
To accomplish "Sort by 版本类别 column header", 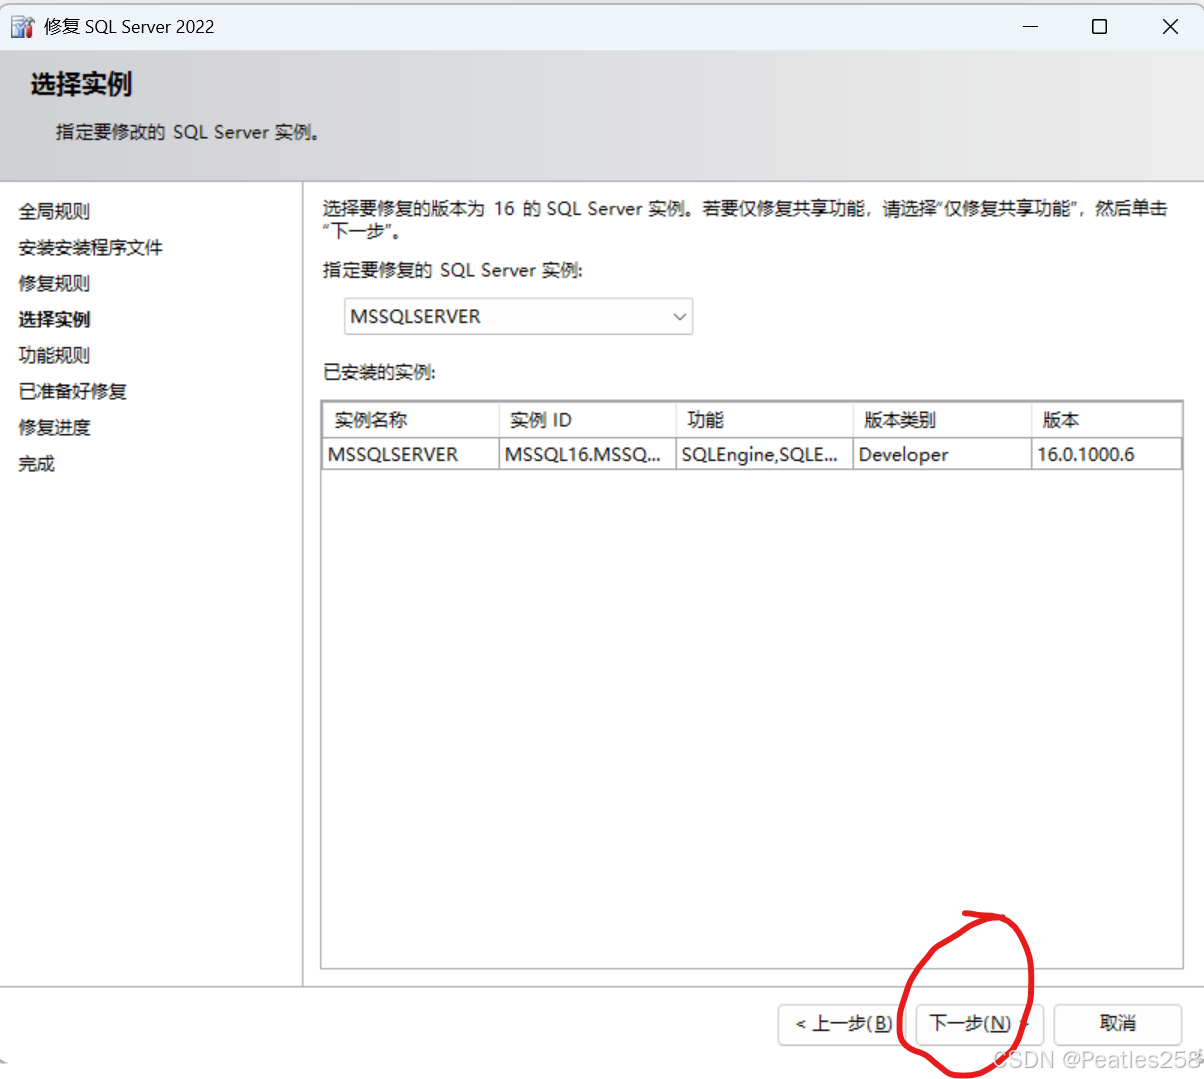I will [x=942, y=420].
